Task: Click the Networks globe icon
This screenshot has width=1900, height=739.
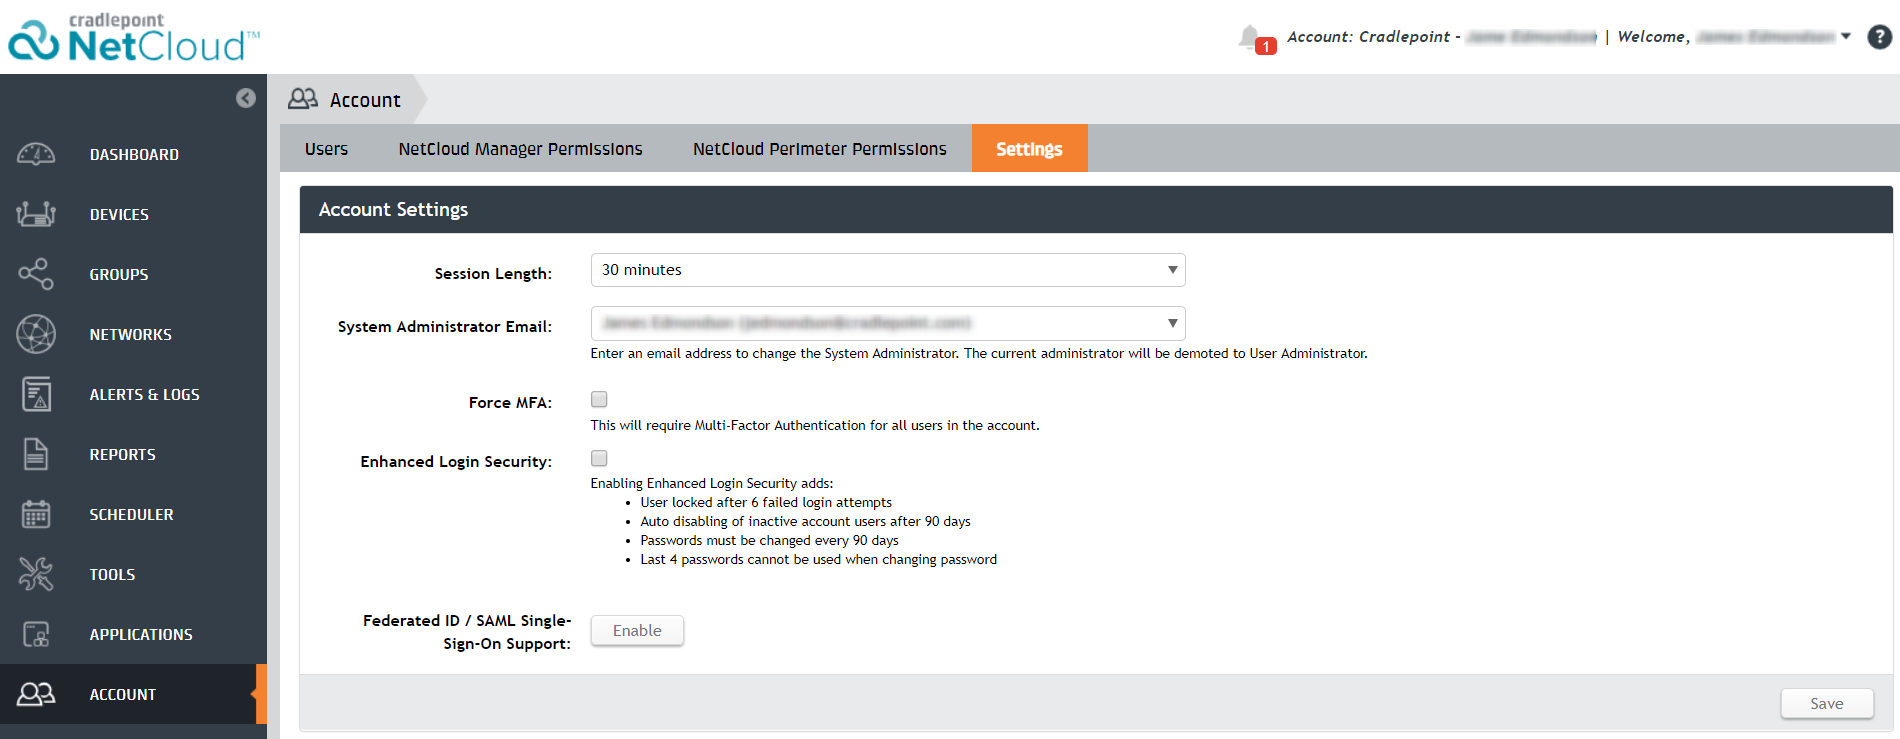Action: (36, 334)
